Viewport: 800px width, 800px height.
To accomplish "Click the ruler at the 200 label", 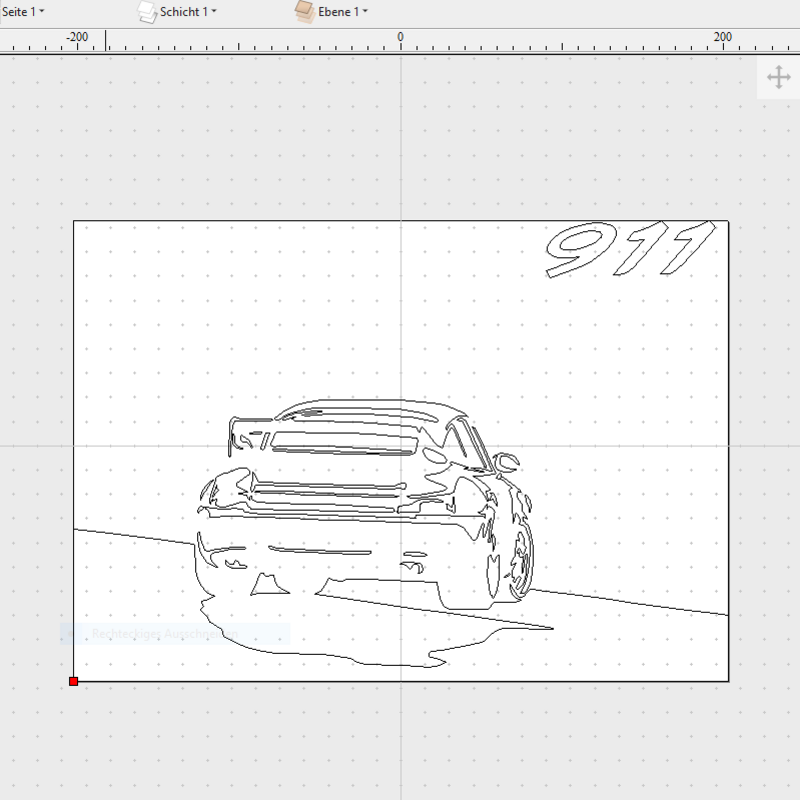I will 722,37.
